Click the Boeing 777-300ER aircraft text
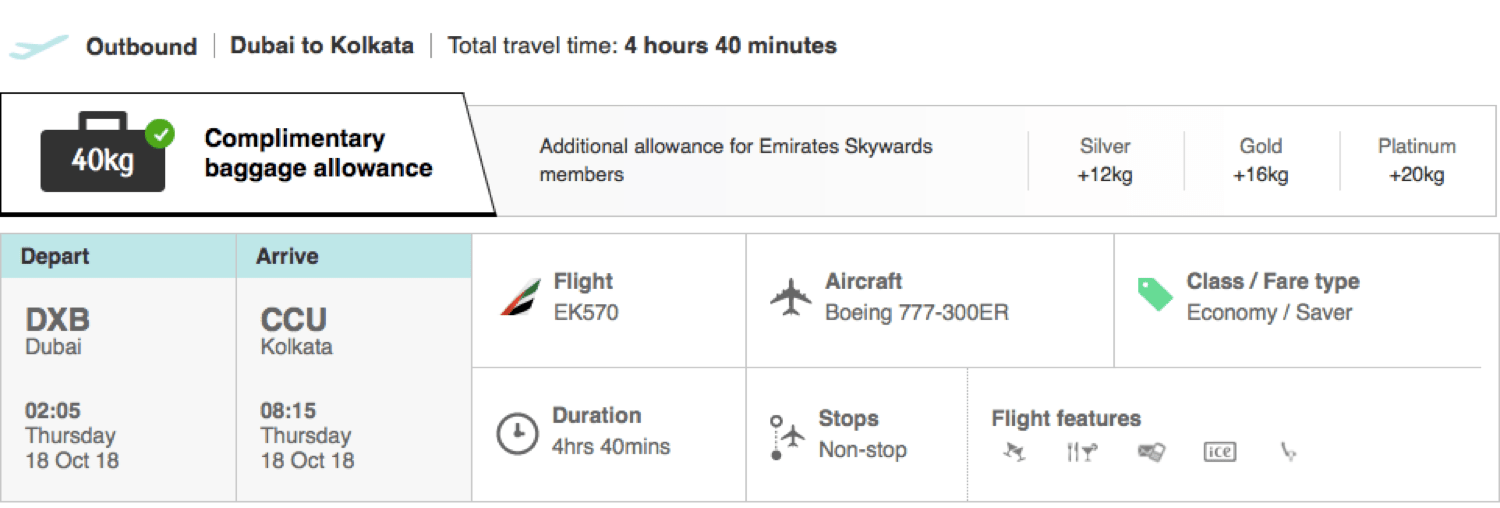The width and height of the screenshot is (1500, 508). click(916, 312)
